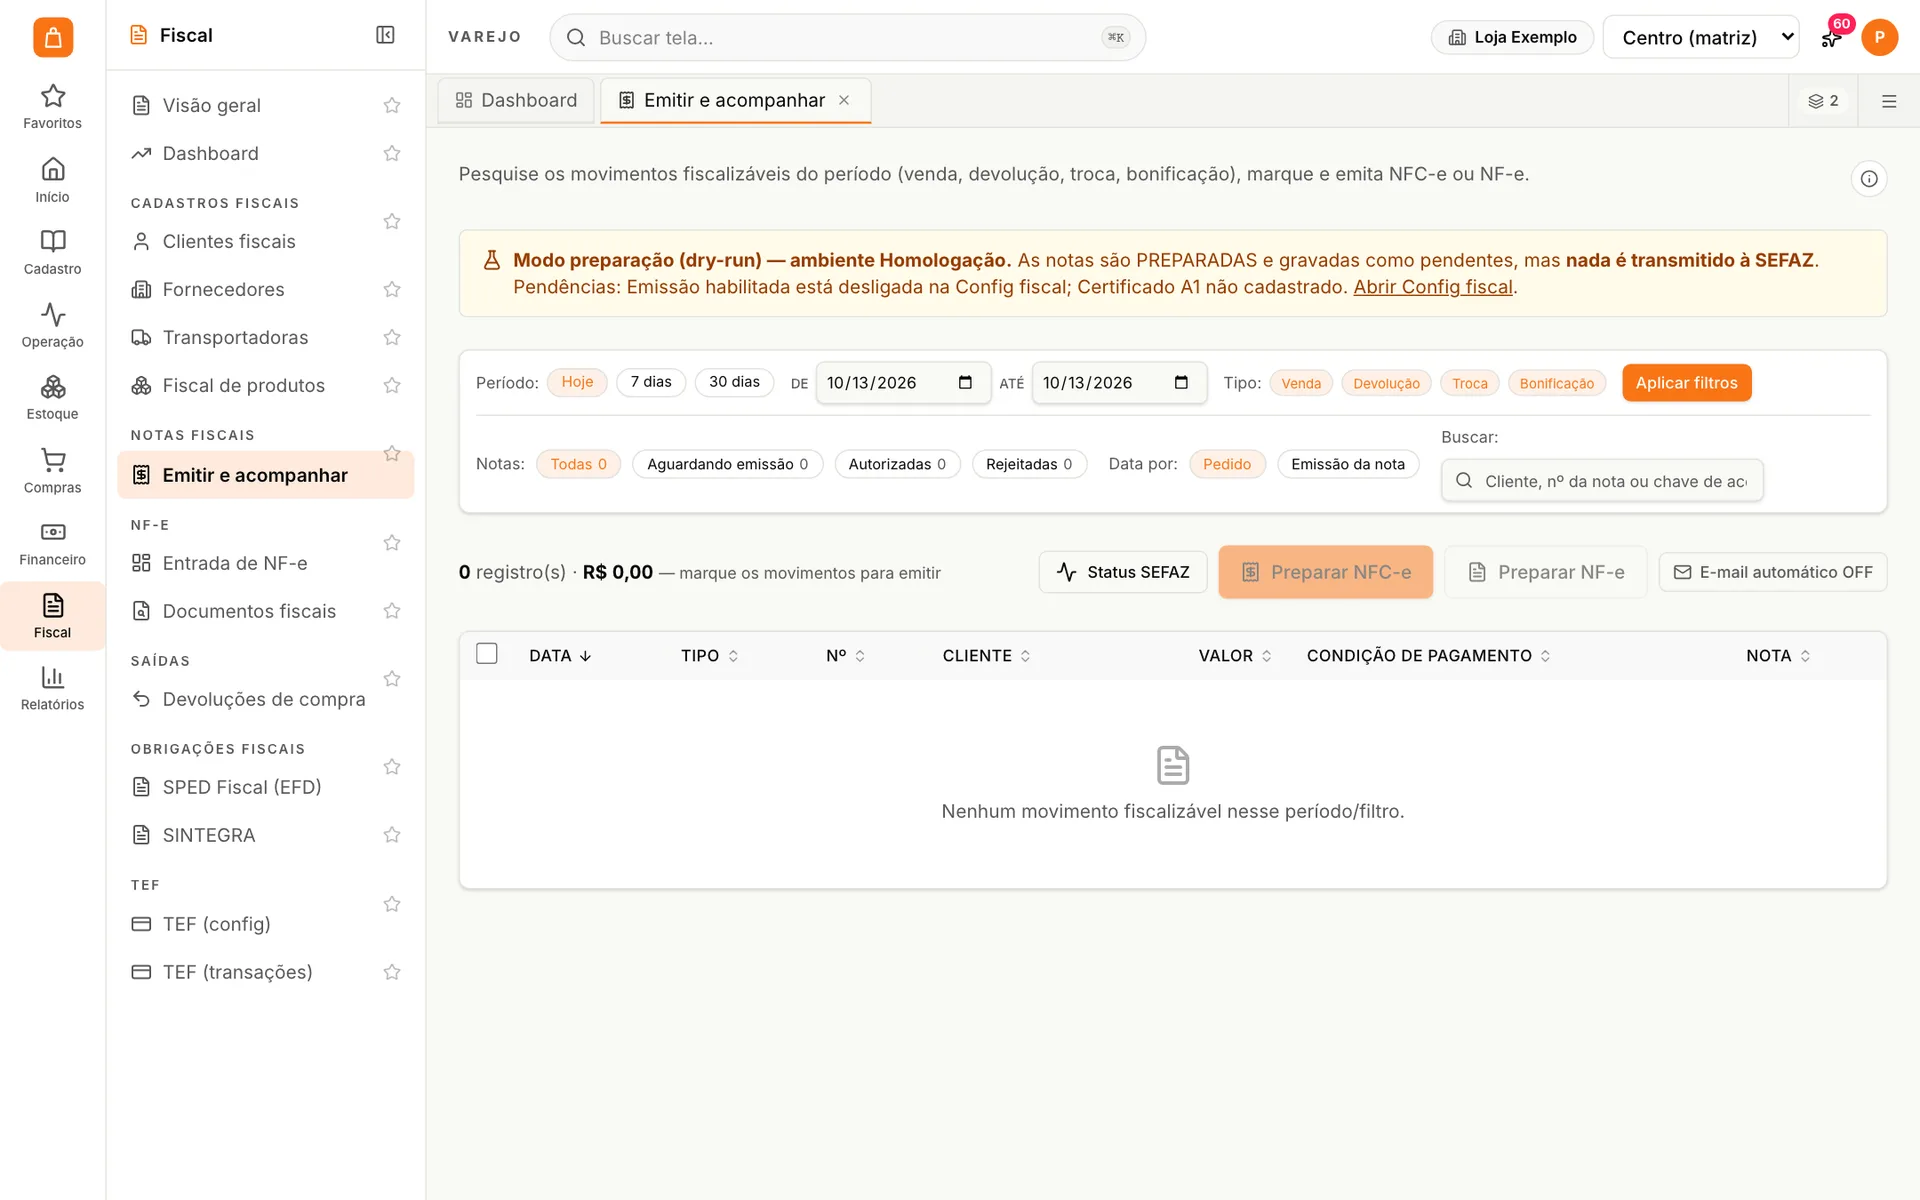Toggle the Venda type filter chip
The width and height of the screenshot is (1920, 1200).
1301,383
